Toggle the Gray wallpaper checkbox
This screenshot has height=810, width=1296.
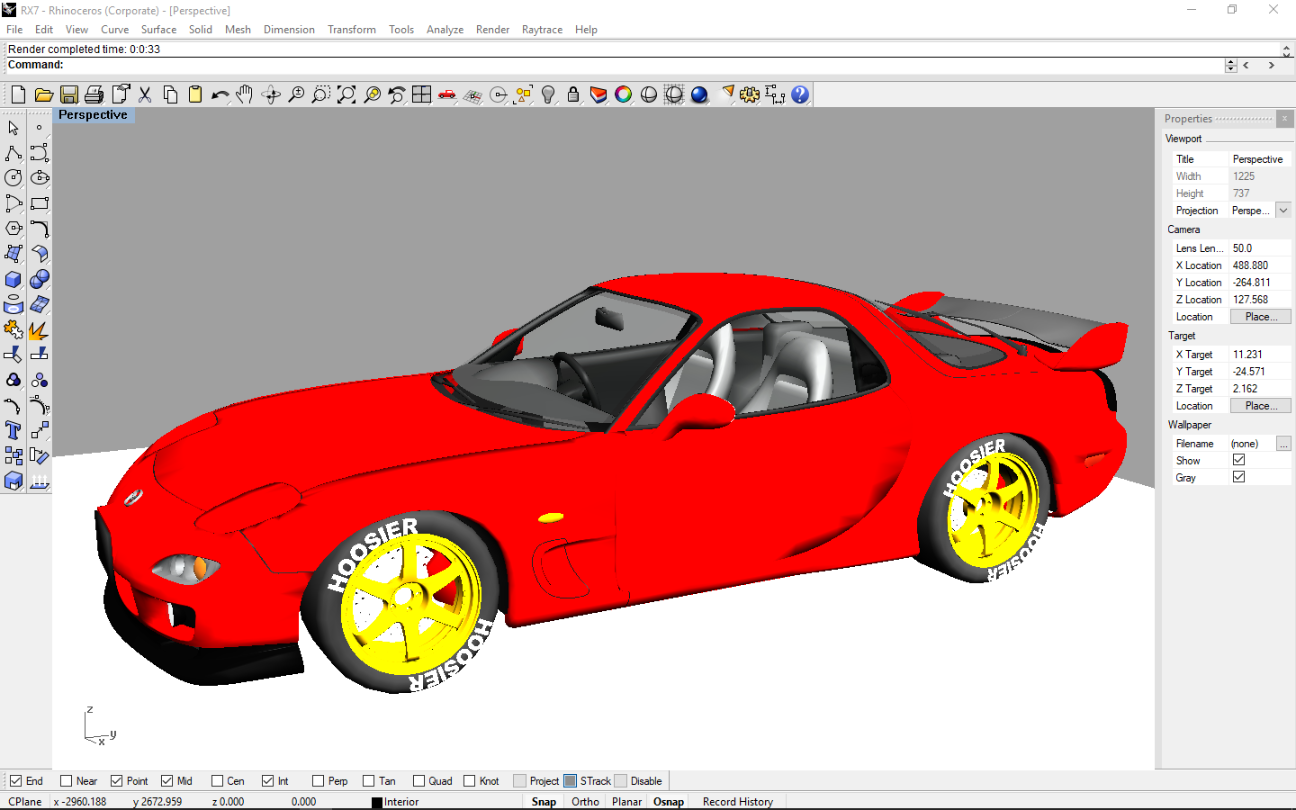[1239, 478]
